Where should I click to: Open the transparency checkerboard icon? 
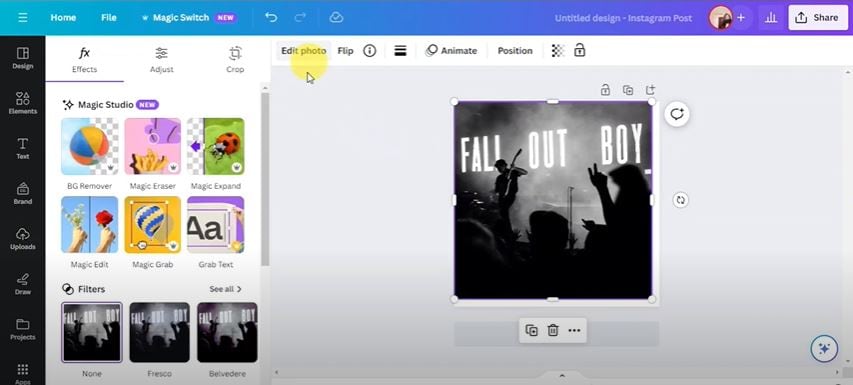click(558, 51)
